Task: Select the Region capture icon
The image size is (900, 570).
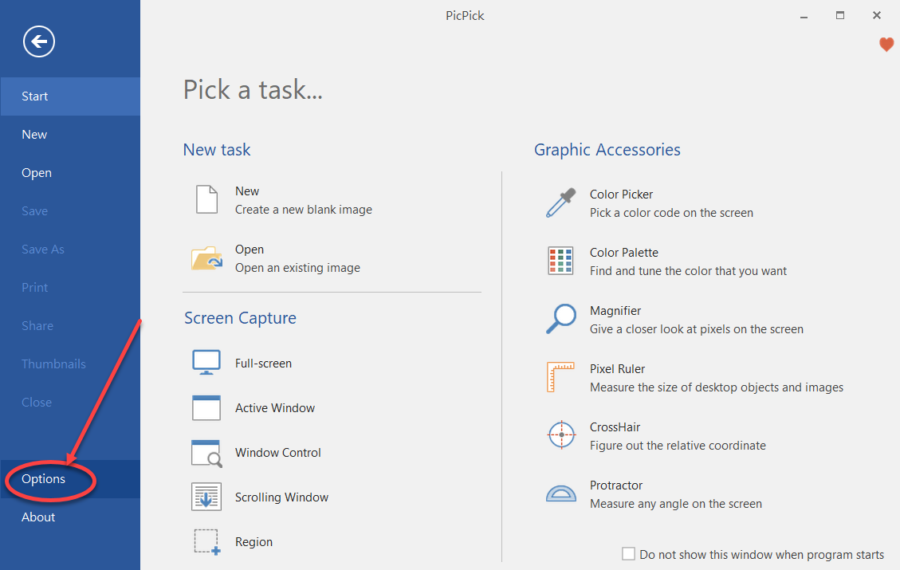Action: pos(207,542)
